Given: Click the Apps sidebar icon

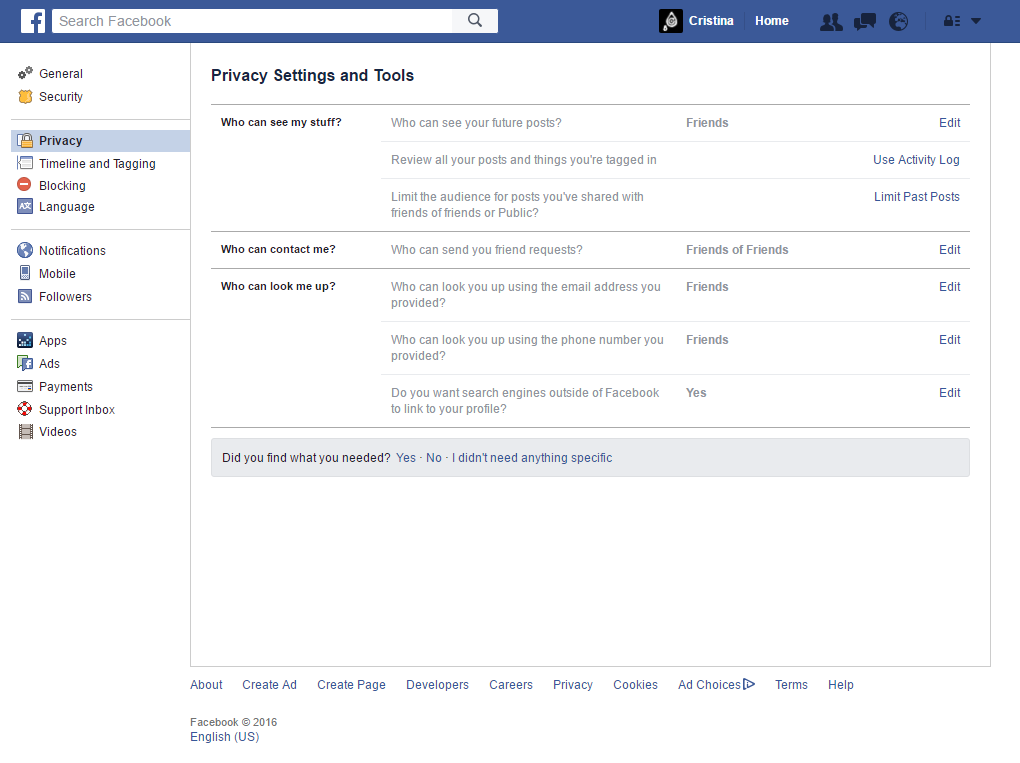Looking at the screenshot, I should coord(25,340).
